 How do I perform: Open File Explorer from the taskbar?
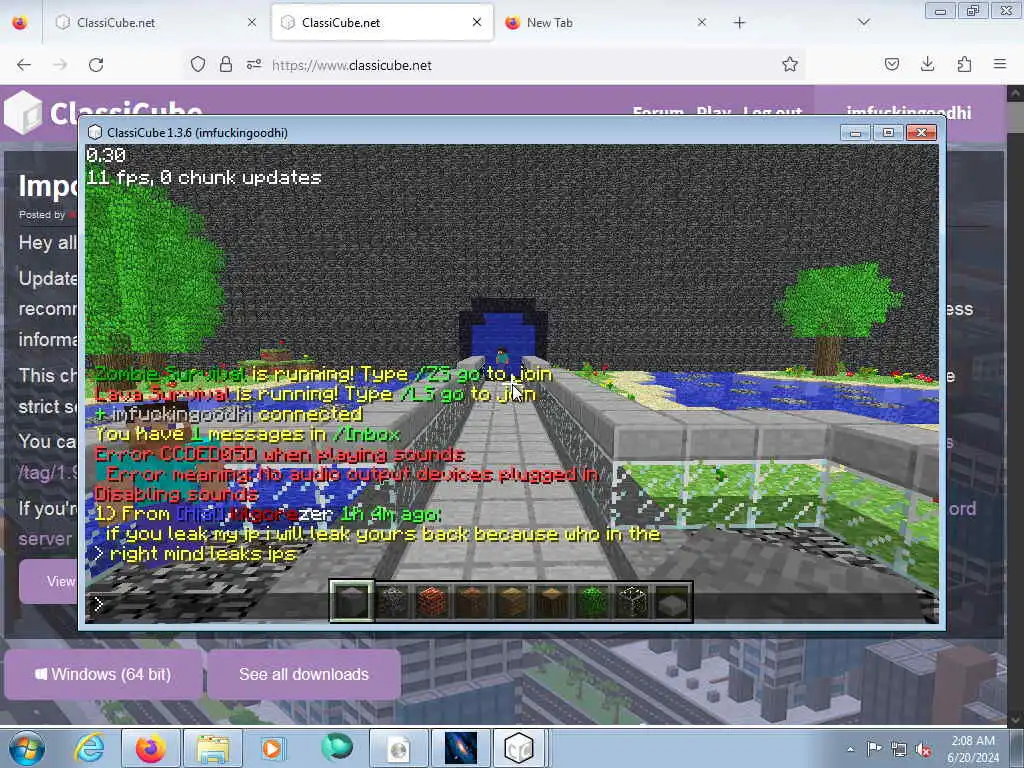(212, 748)
